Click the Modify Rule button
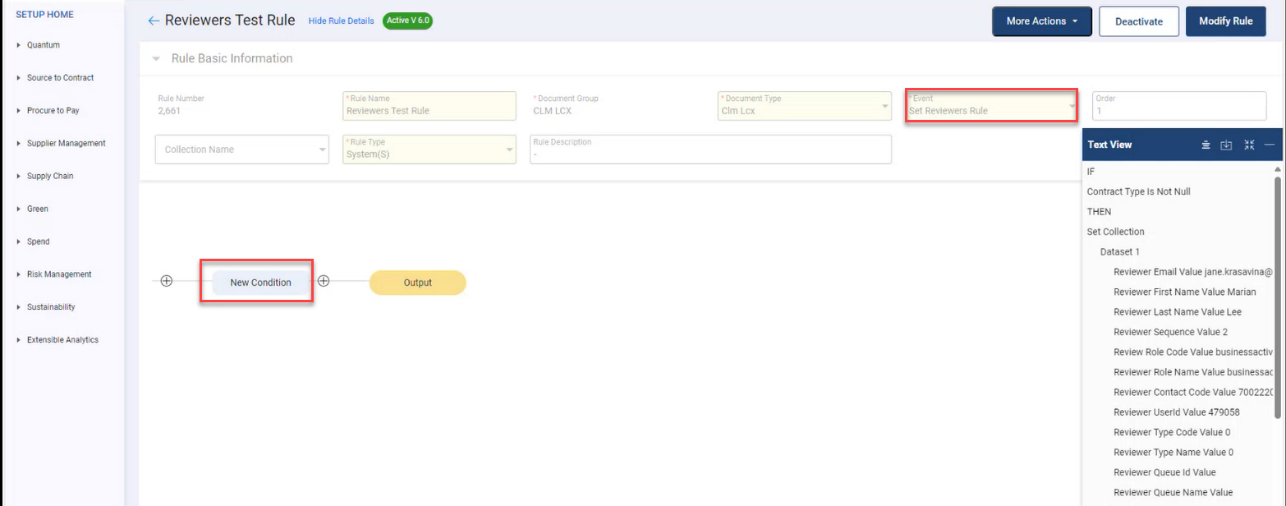1286x506 pixels. click(x=1225, y=21)
